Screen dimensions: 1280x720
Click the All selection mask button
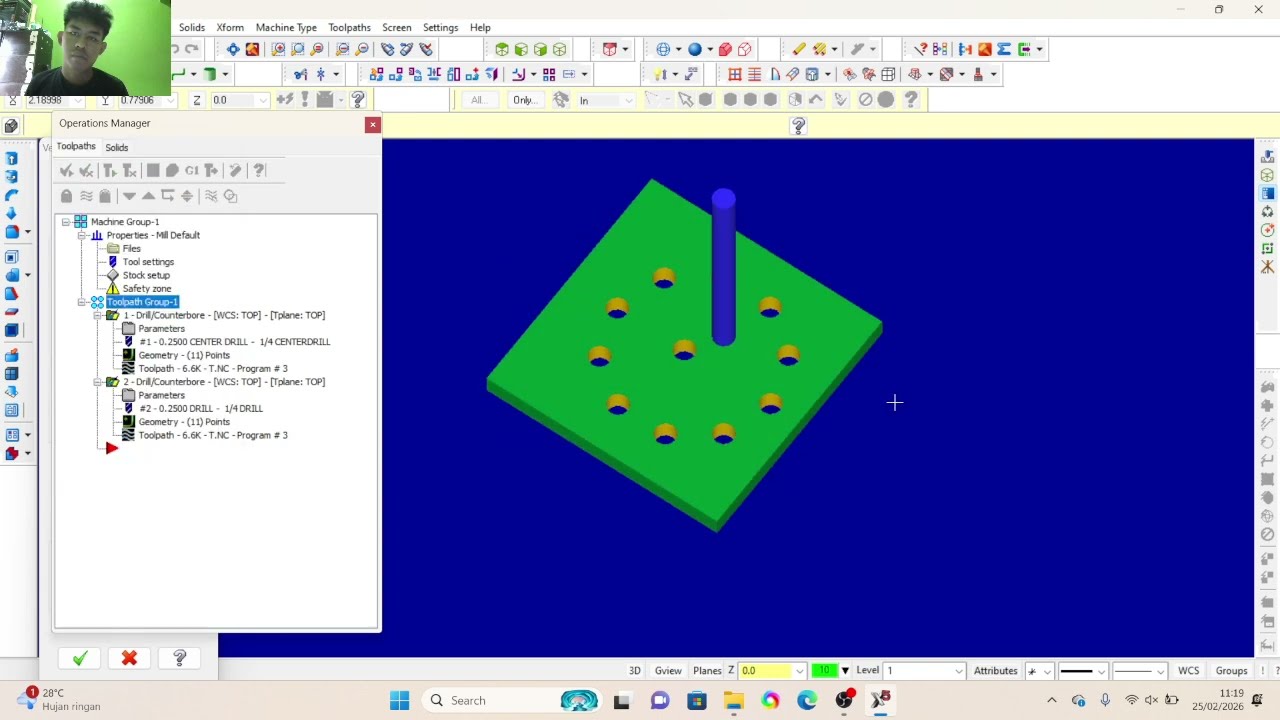pyautogui.click(x=479, y=100)
